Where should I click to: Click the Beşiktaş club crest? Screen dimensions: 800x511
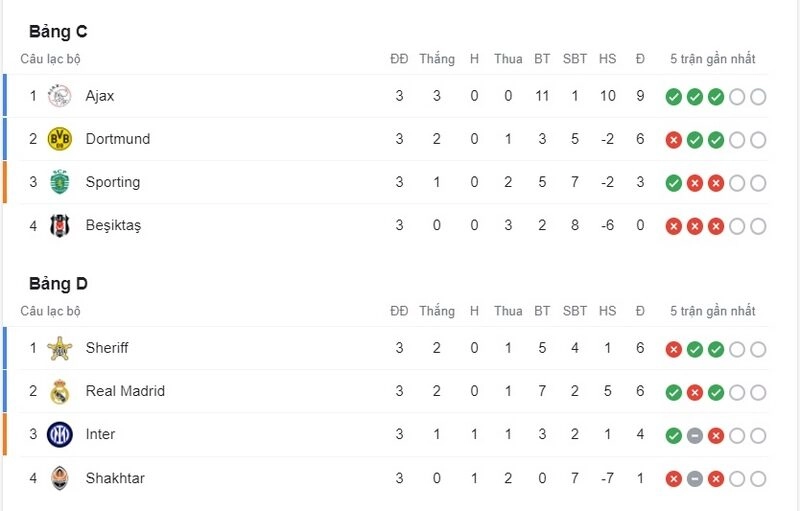(59, 225)
